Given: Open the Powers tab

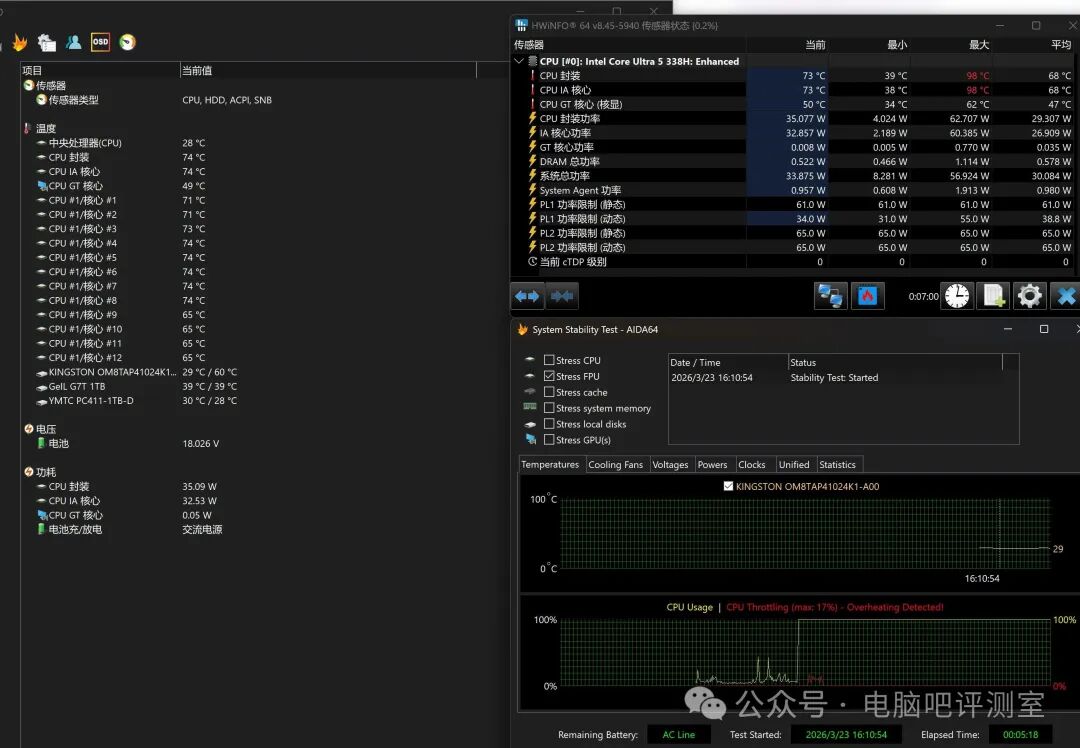Looking at the screenshot, I should point(712,465).
